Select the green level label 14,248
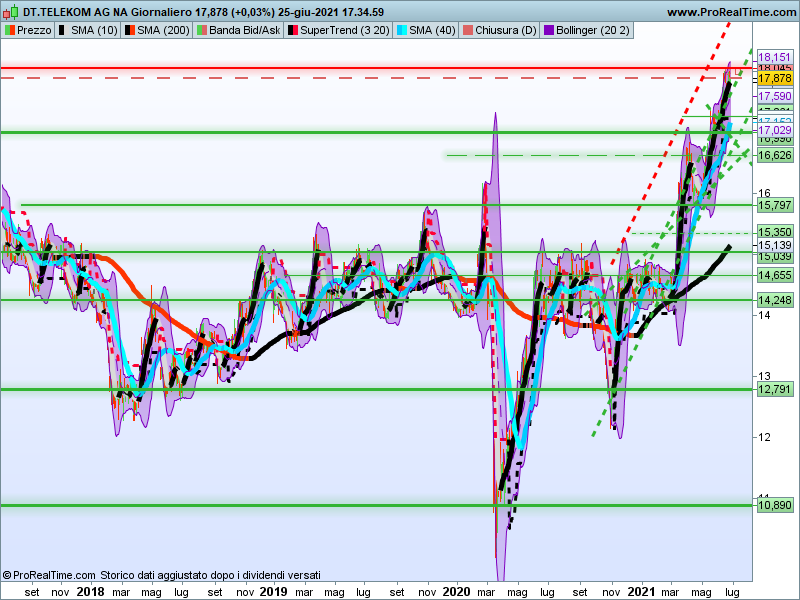The height and width of the screenshot is (600, 800). [x=774, y=300]
